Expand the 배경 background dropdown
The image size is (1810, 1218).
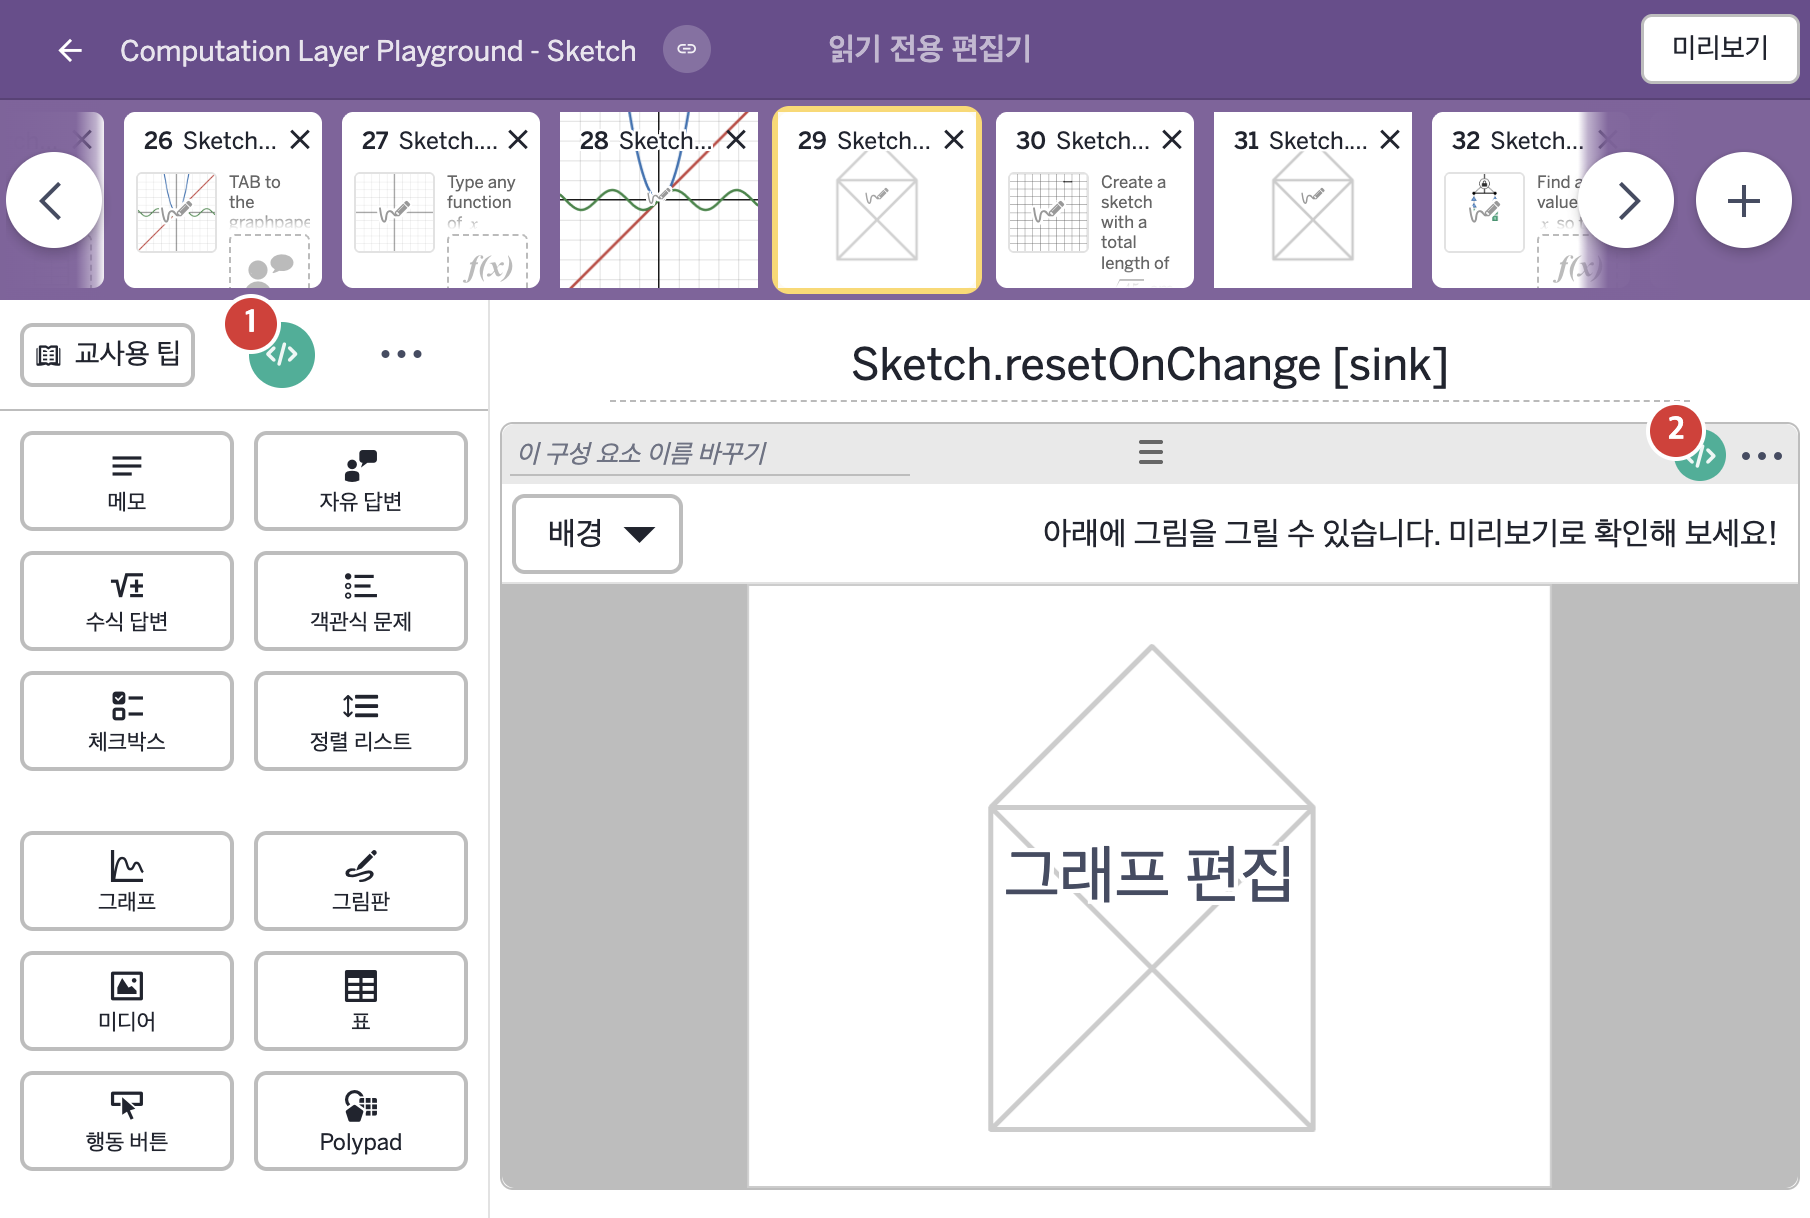click(598, 534)
